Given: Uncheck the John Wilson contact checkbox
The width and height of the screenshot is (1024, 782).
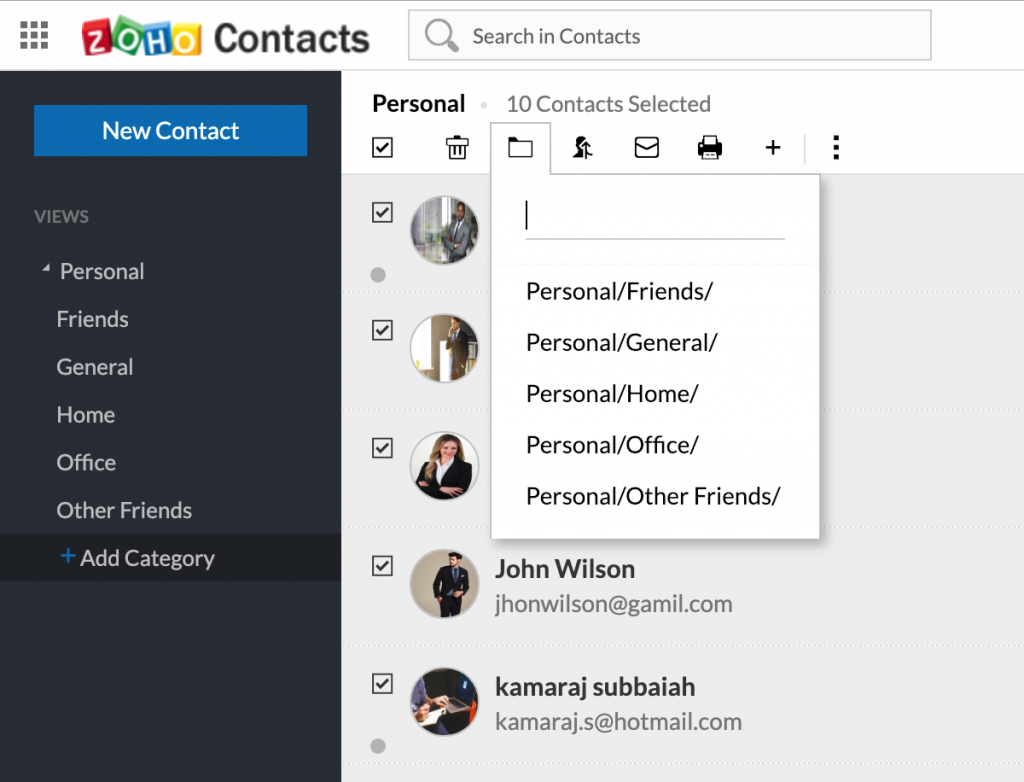Looking at the screenshot, I should [x=382, y=566].
